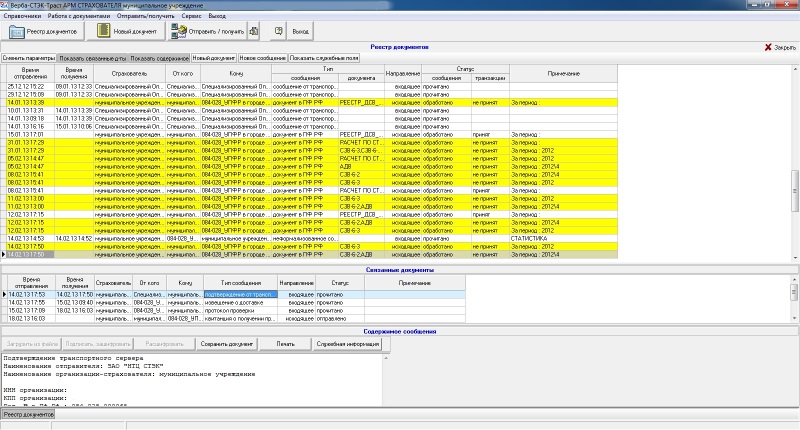Click the 15.01.13 10:06 received time cell
800x430 pixels.
74,127
